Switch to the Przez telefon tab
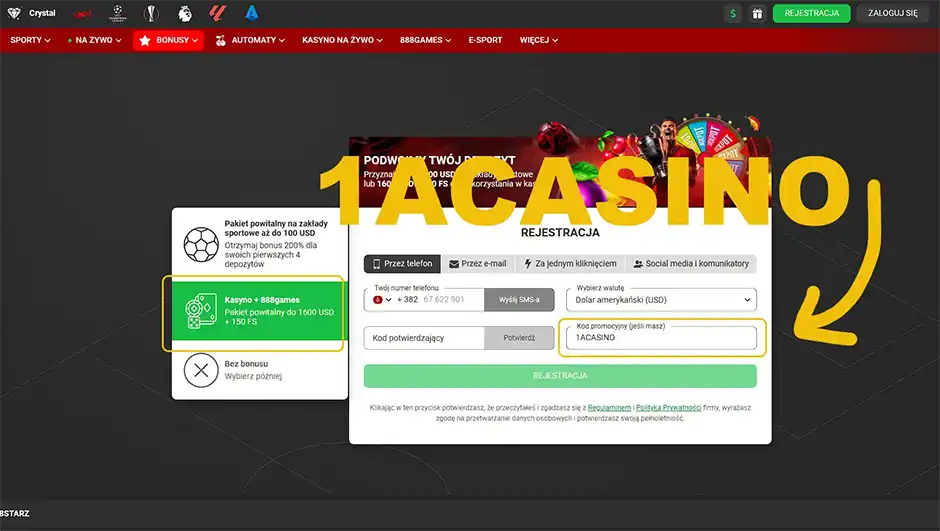 pos(402,264)
